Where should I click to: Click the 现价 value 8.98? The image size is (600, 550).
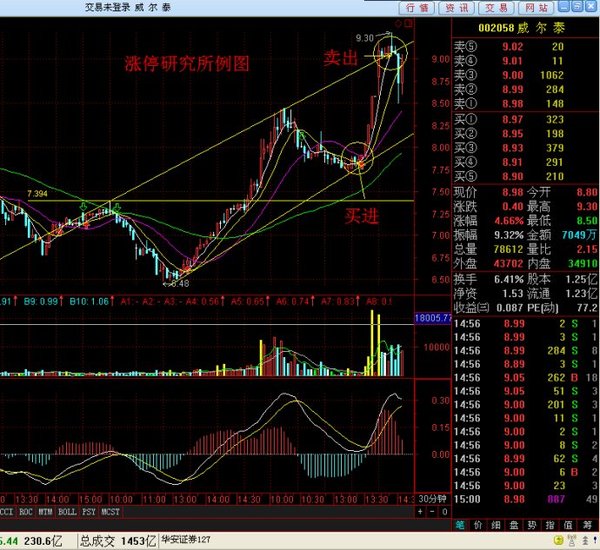click(x=512, y=192)
